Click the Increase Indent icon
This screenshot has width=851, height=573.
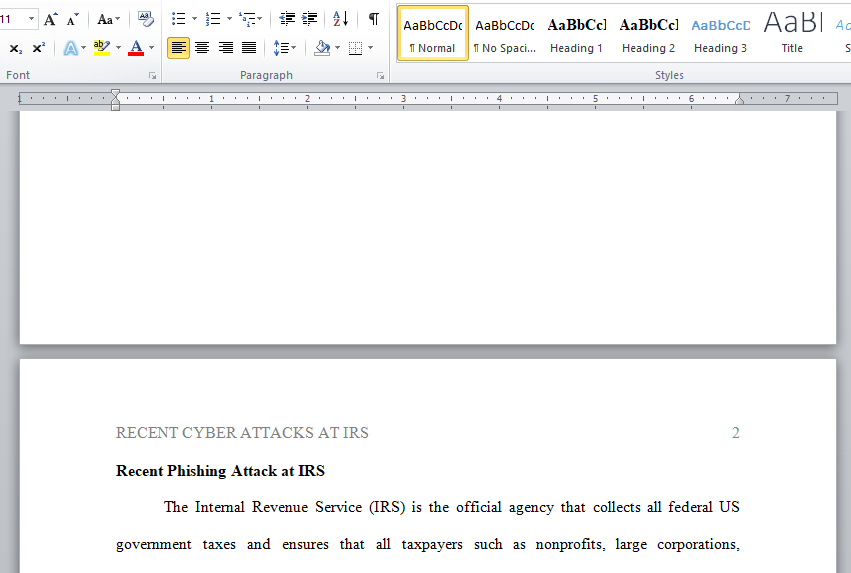pos(309,20)
